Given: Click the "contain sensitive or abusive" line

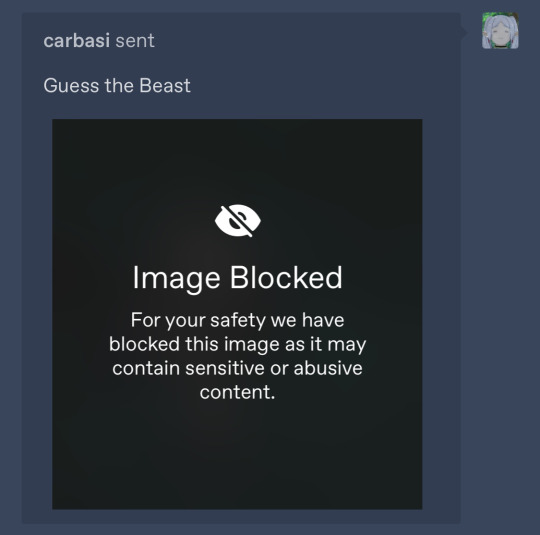Looking at the screenshot, I should coord(237,368).
